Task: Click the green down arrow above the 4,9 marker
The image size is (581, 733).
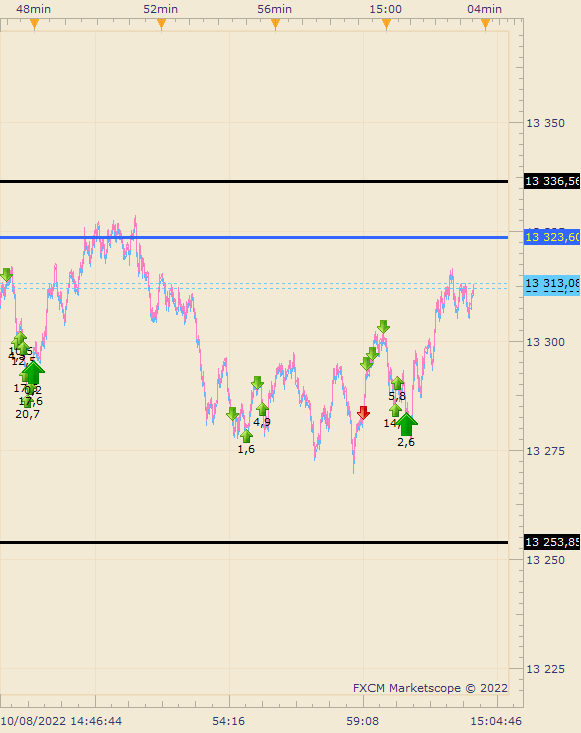Action: pyautogui.click(x=257, y=383)
